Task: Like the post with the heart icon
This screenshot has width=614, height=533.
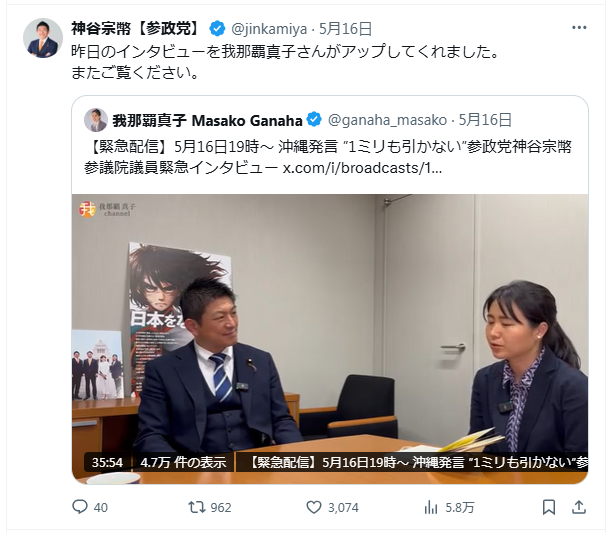Action: [314, 507]
